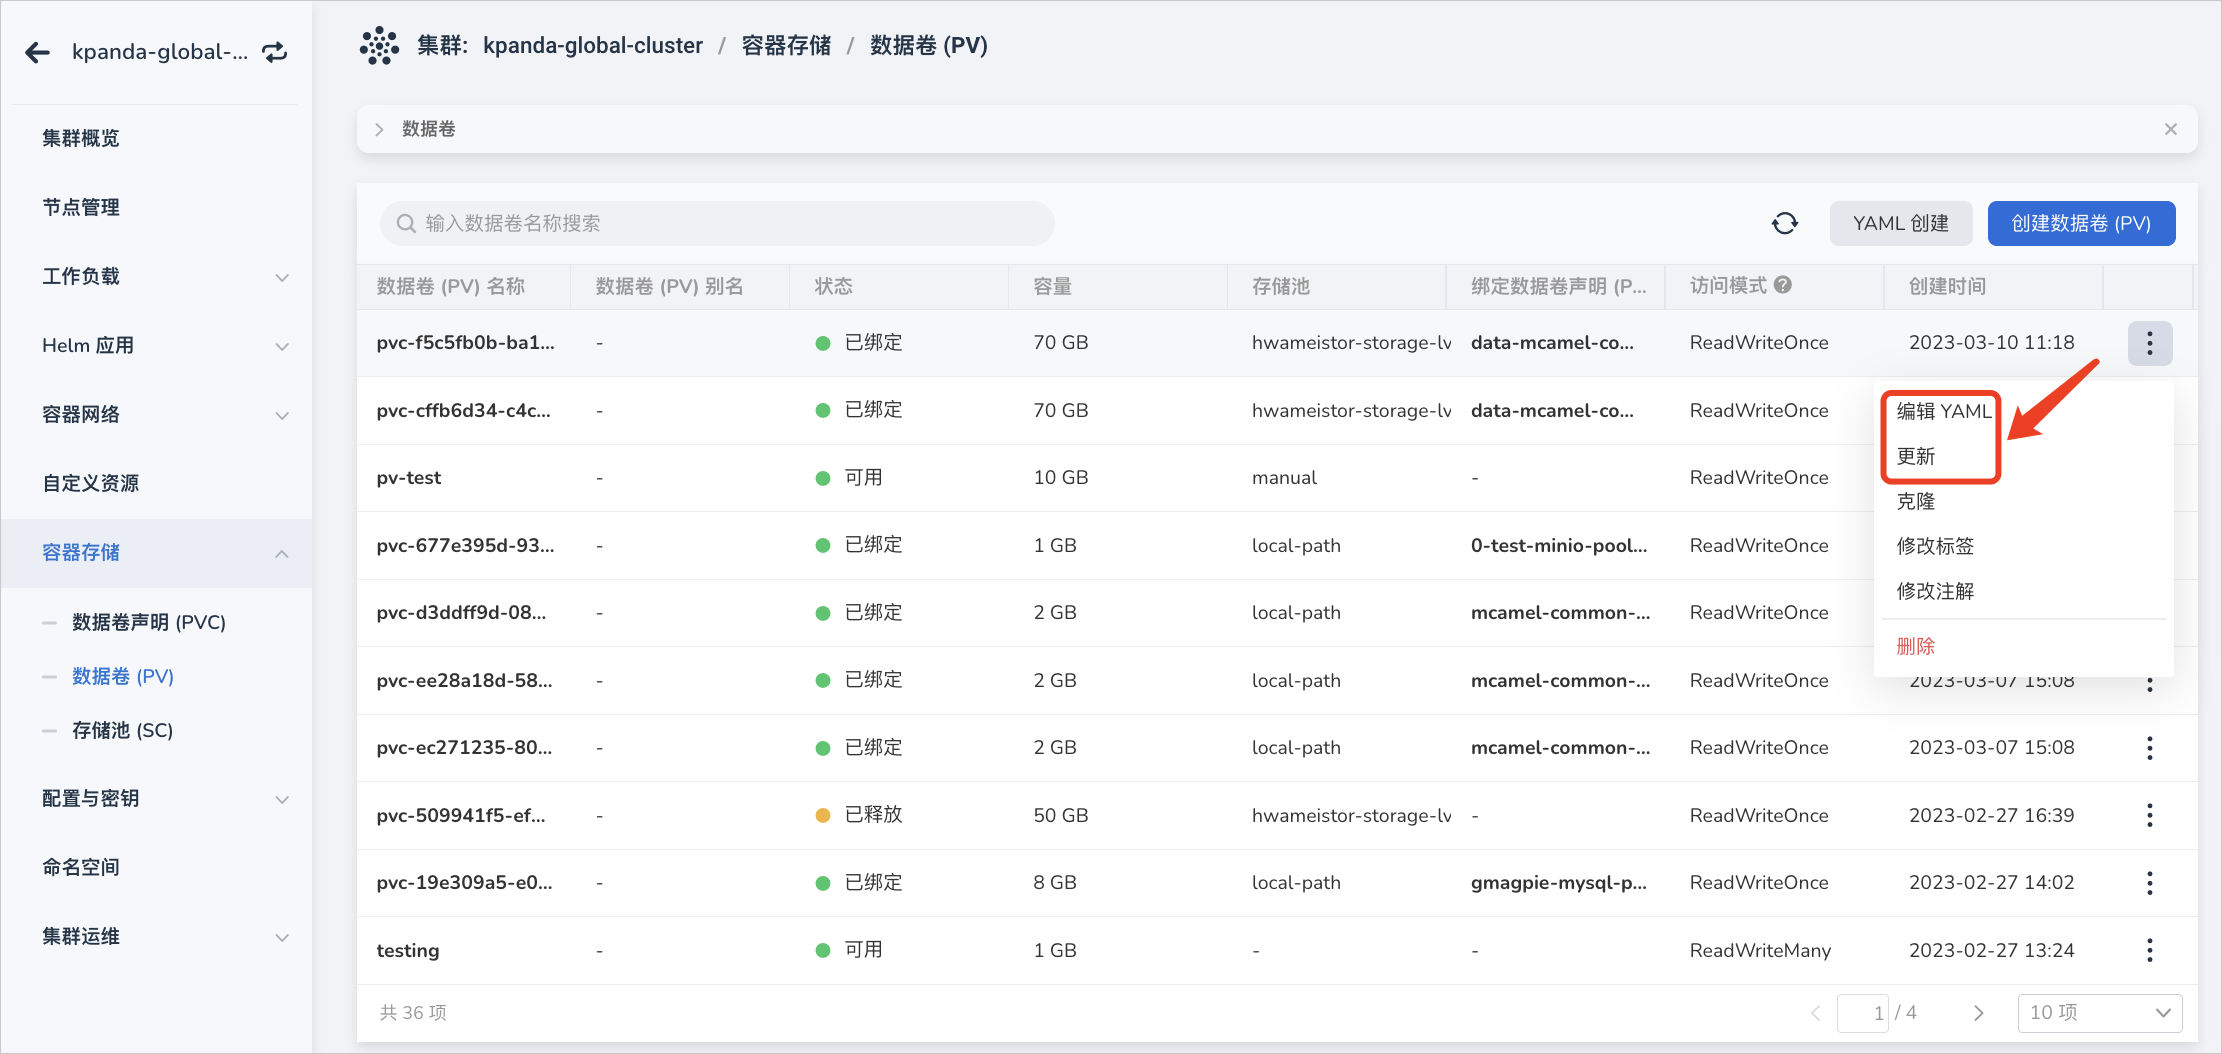Open actions menu for testing row
Image resolution: width=2222 pixels, height=1054 pixels.
click(2150, 950)
